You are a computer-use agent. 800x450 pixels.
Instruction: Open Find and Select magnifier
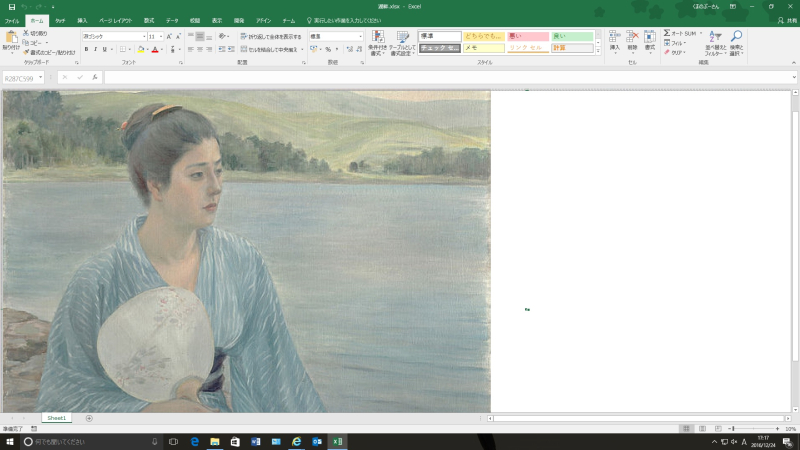pyautogui.click(x=736, y=43)
